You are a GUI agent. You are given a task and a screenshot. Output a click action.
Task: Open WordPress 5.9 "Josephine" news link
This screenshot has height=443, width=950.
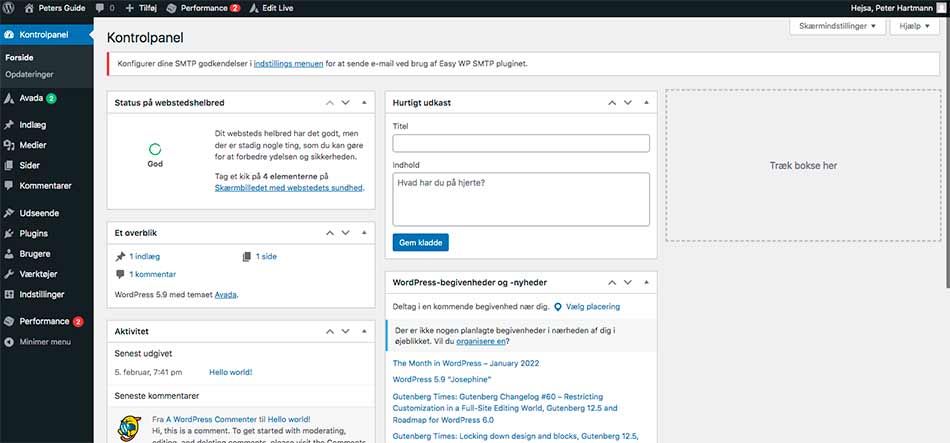442,379
